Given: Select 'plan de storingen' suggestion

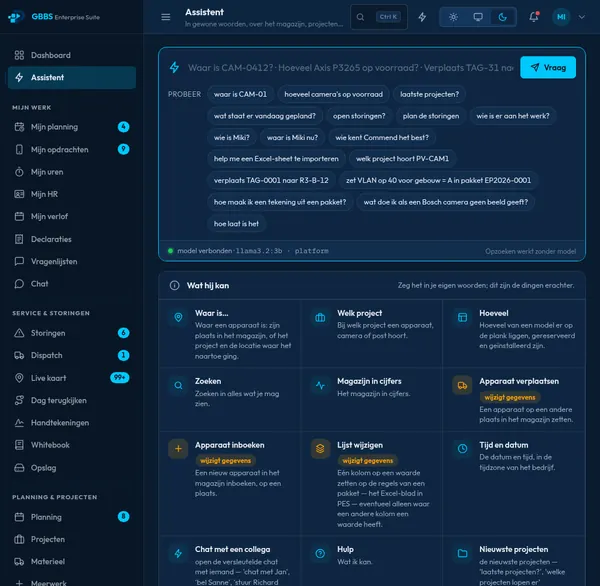Looking at the screenshot, I should [x=431, y=116].
